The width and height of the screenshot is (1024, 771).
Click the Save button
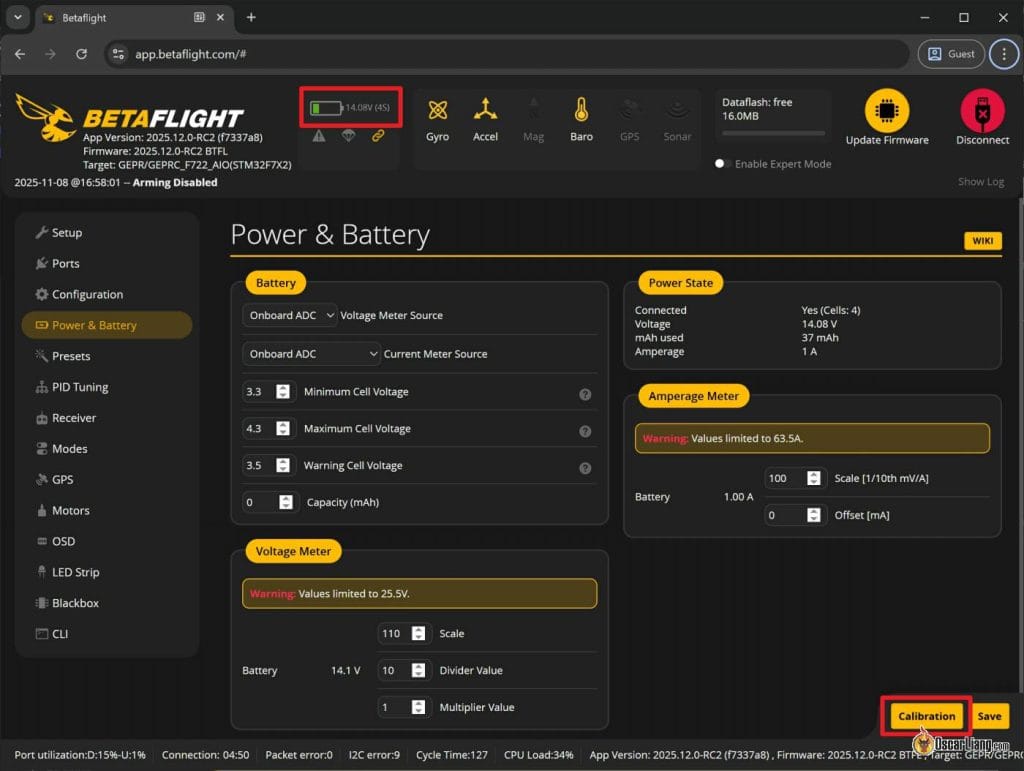989,716
